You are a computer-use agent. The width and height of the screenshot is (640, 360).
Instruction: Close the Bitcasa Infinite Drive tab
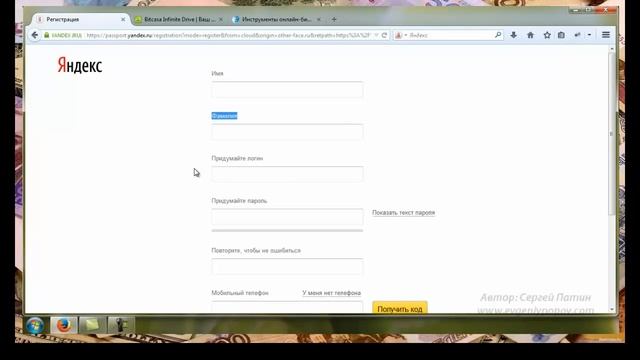click(x=221, y=19)
